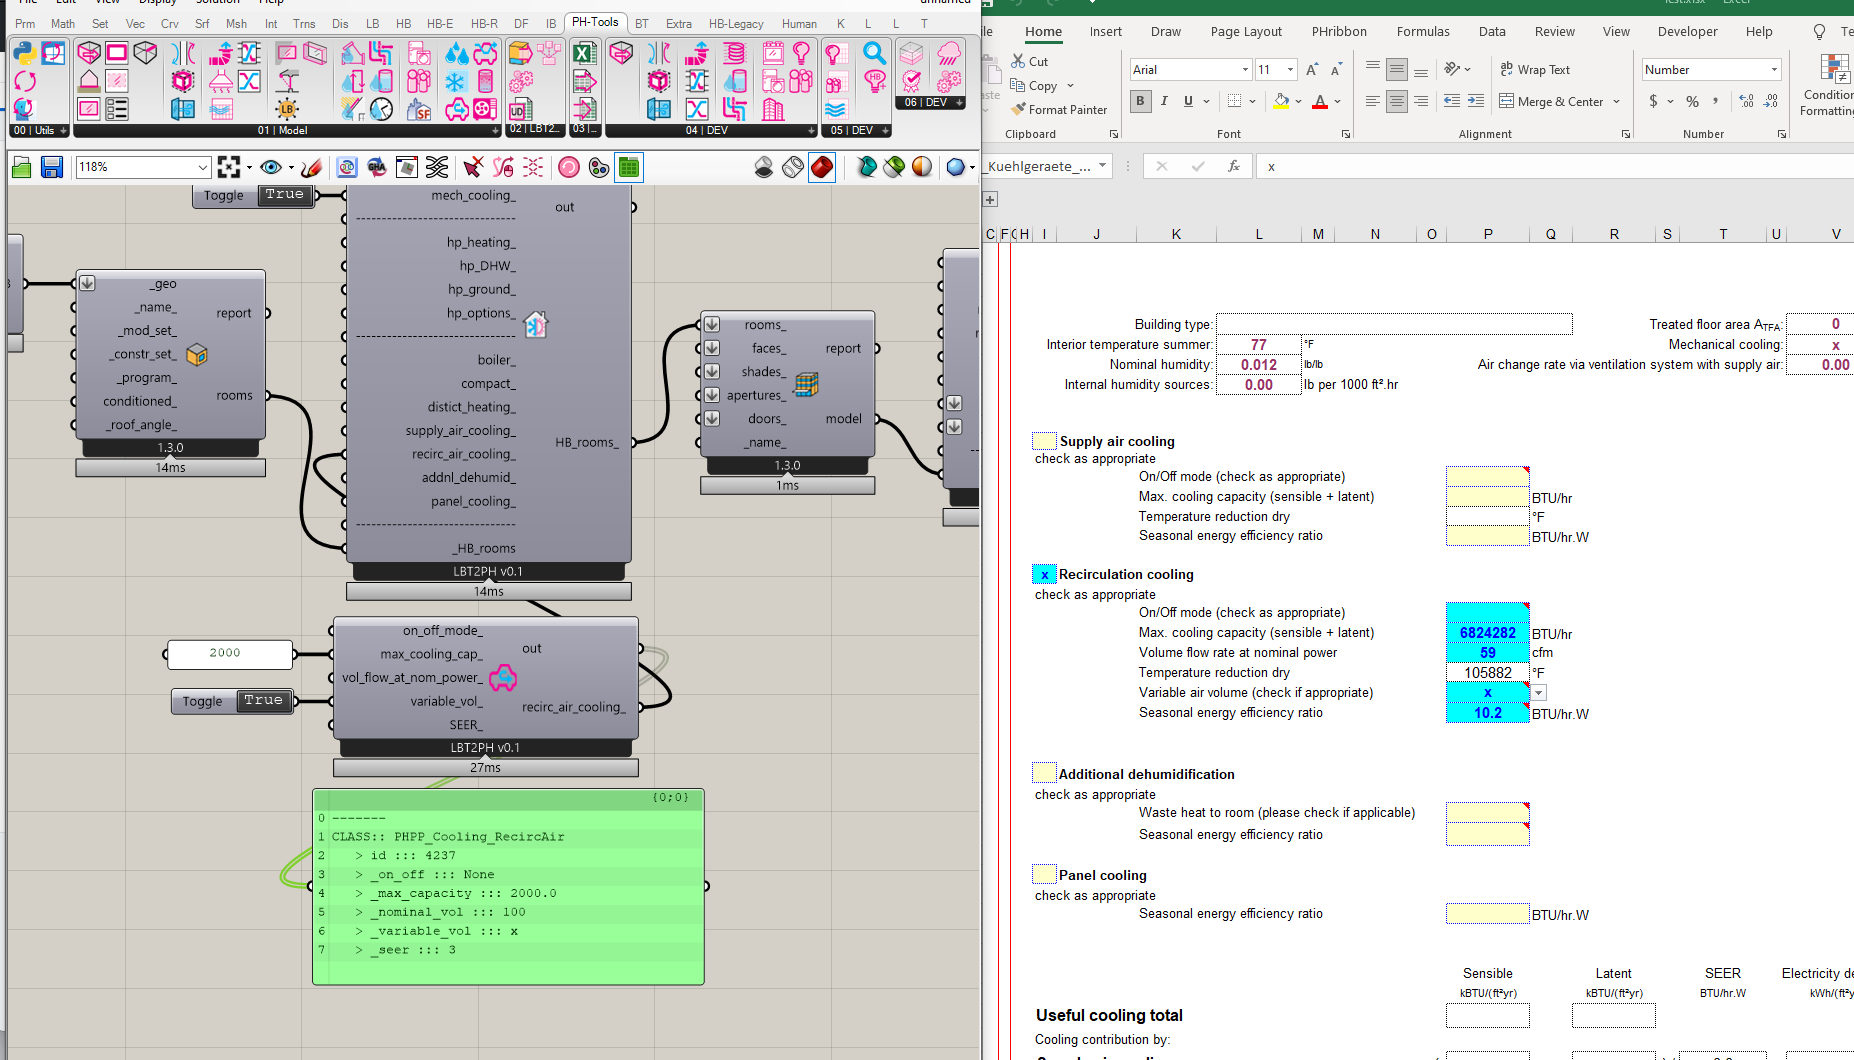Click the save file icon in Grasshopper
This screenshot has width=1854, height=1060.
point(52,167)
